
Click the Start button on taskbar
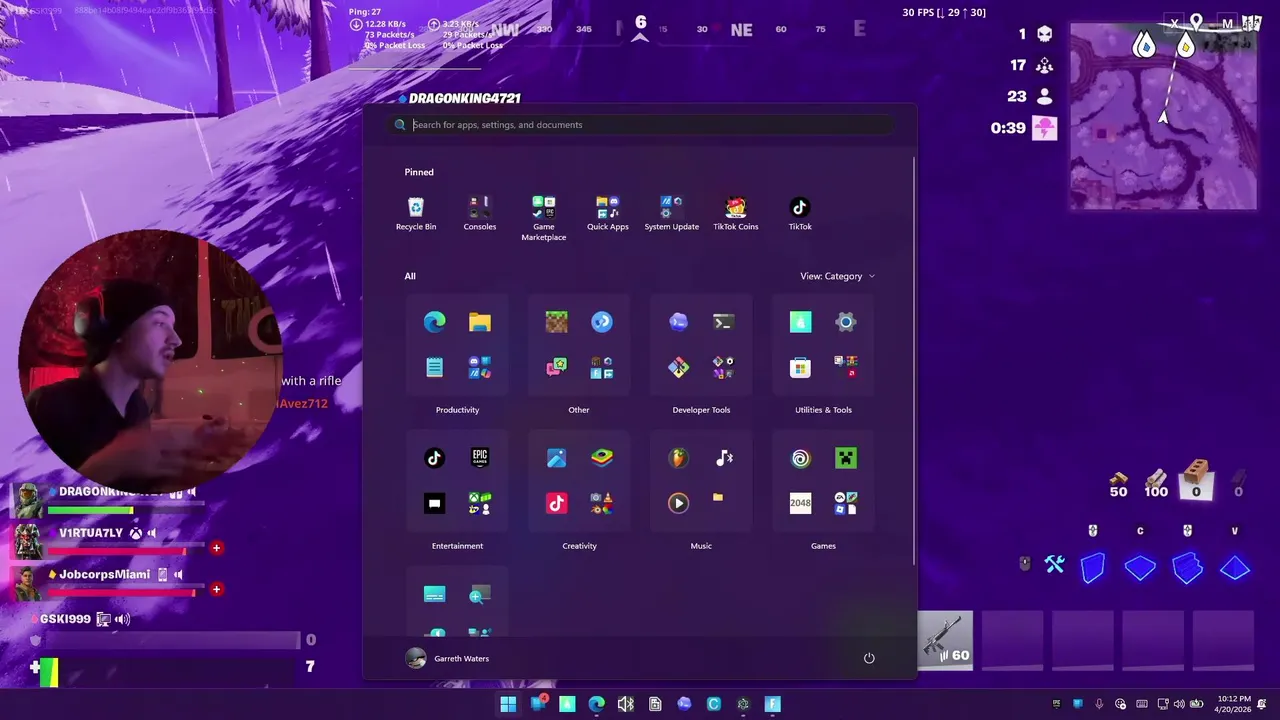[508, 704]
